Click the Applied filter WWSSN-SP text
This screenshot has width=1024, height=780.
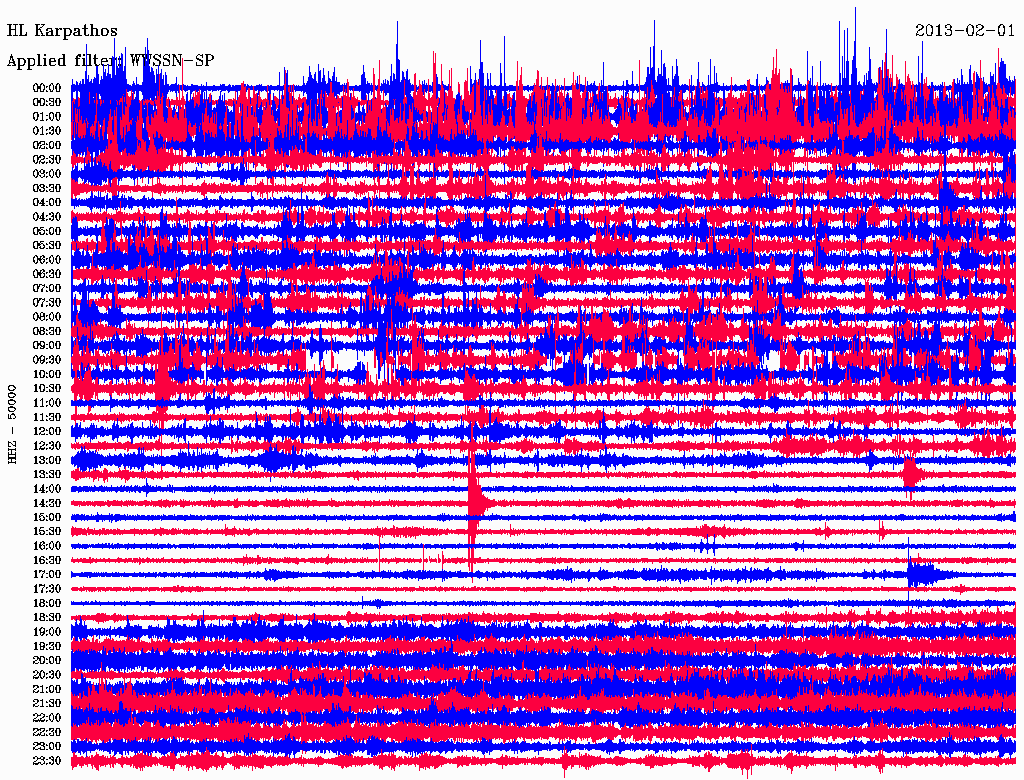(x=110, y=61)
